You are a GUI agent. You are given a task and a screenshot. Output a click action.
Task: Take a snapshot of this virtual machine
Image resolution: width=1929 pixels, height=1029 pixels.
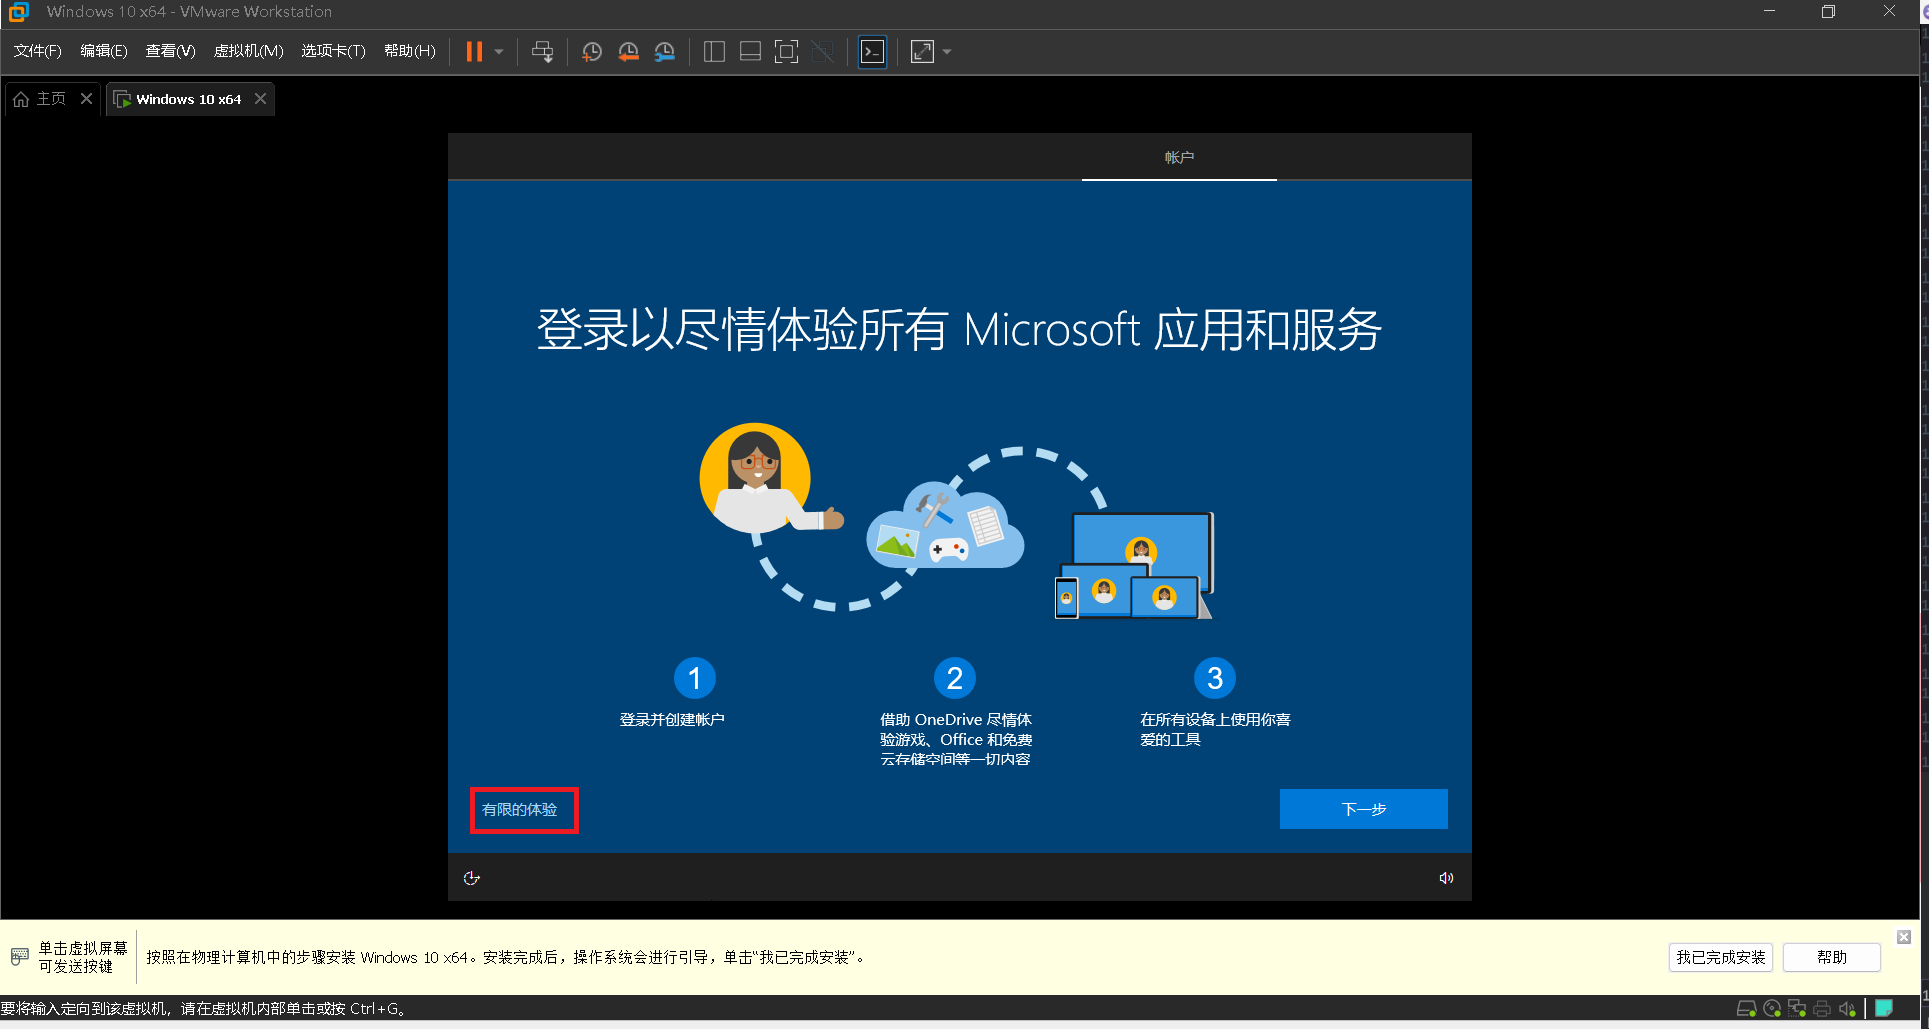(x=592, y=52)
